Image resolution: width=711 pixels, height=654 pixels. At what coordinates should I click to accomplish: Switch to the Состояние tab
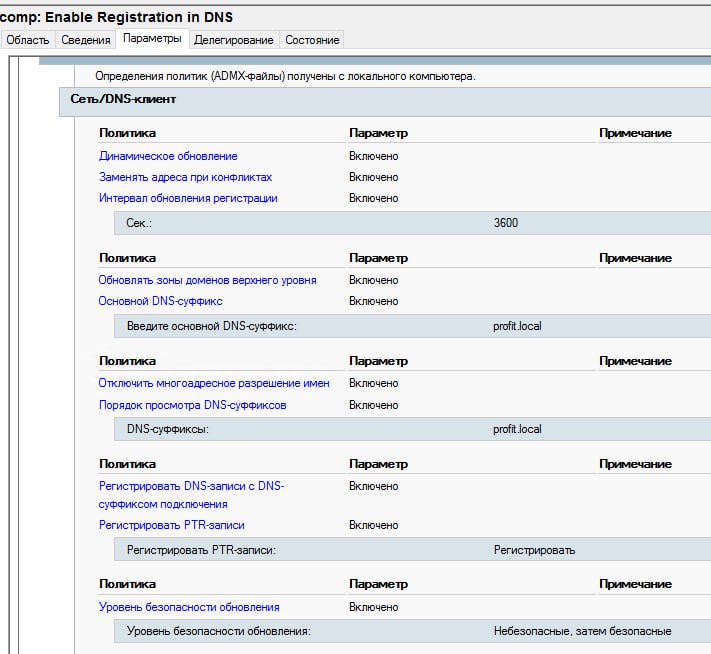pyautogui.click(x=312, y=40)
